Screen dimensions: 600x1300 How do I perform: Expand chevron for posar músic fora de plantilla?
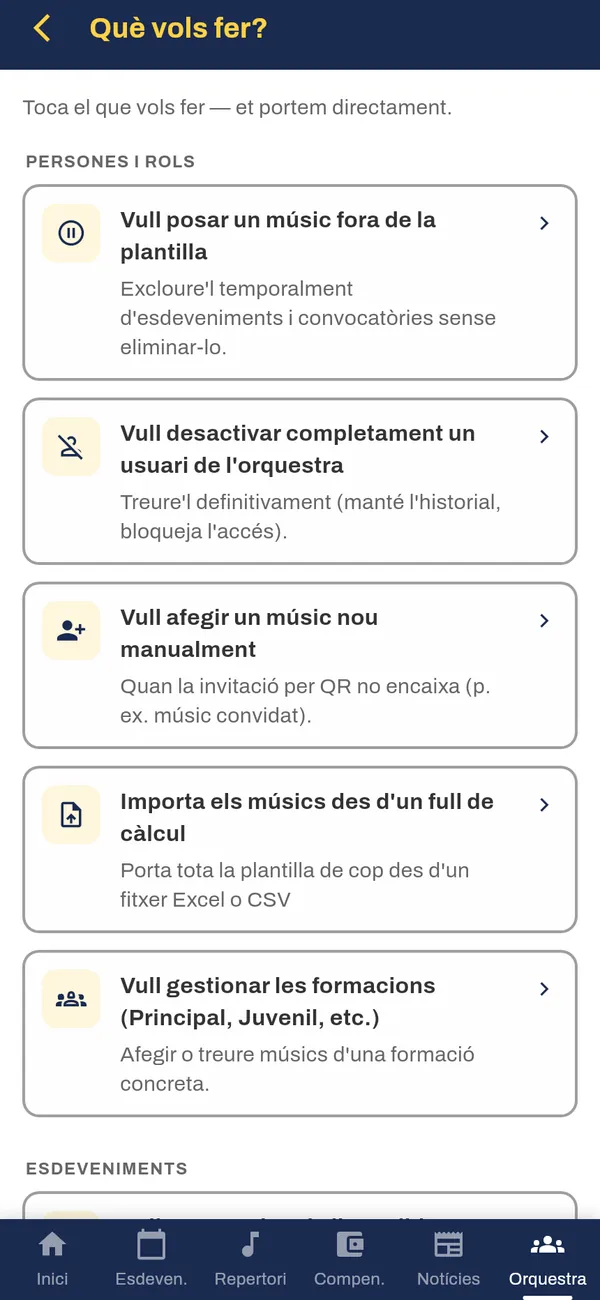544,223
